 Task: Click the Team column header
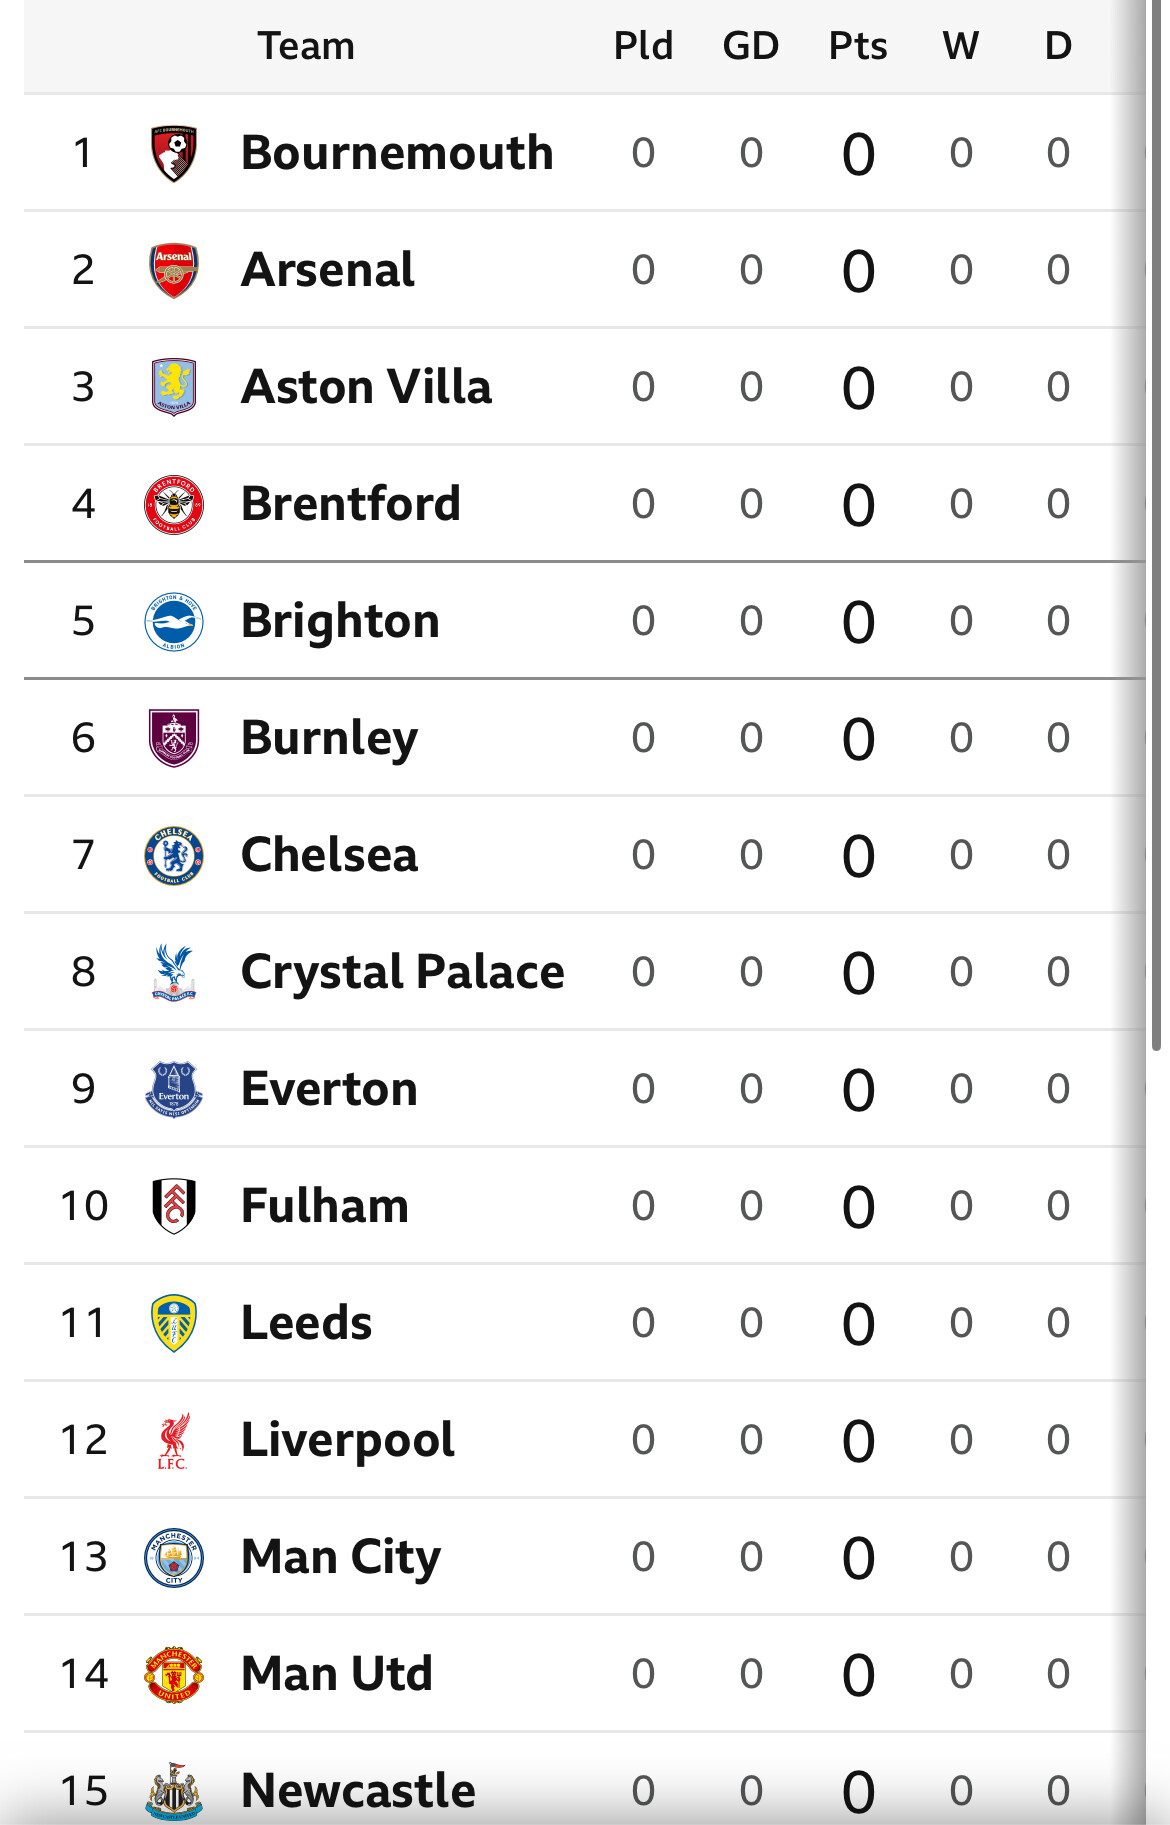(306, 46)
